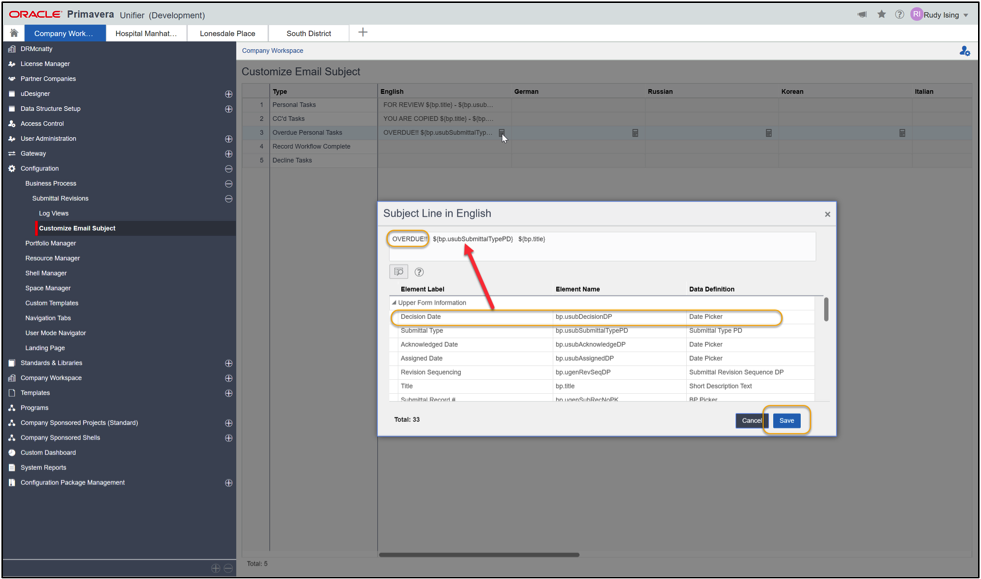Open Portfolio Manager in the sidebar
The image size is (981, 579).
(51, 243)
